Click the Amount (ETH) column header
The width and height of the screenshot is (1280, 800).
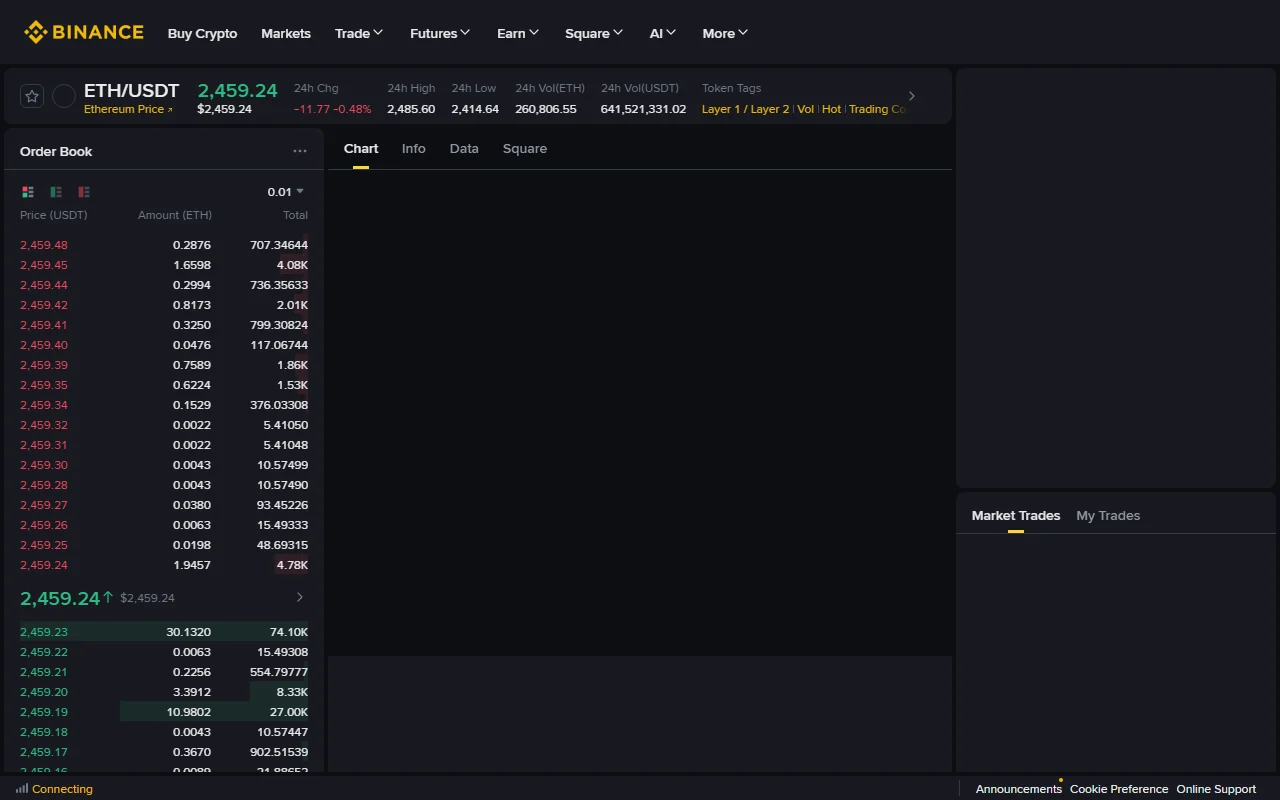[x=175, y=215]
